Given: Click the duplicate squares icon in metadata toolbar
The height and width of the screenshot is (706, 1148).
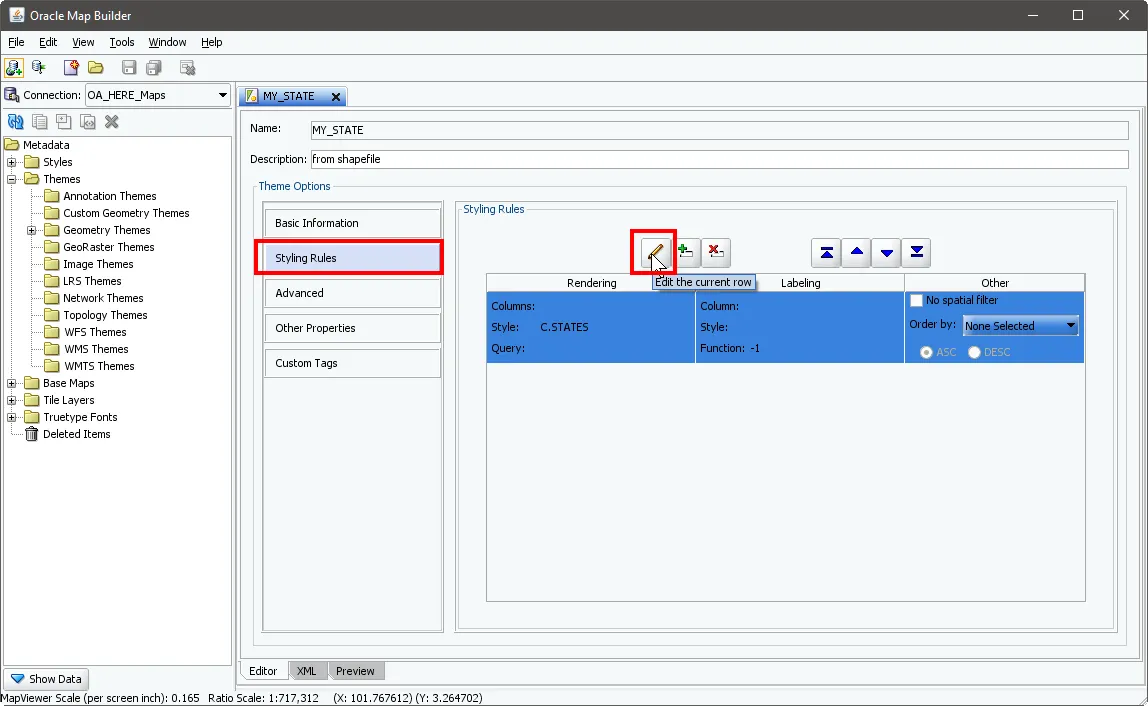Looking at the screenshot, I should click(64, 122).
